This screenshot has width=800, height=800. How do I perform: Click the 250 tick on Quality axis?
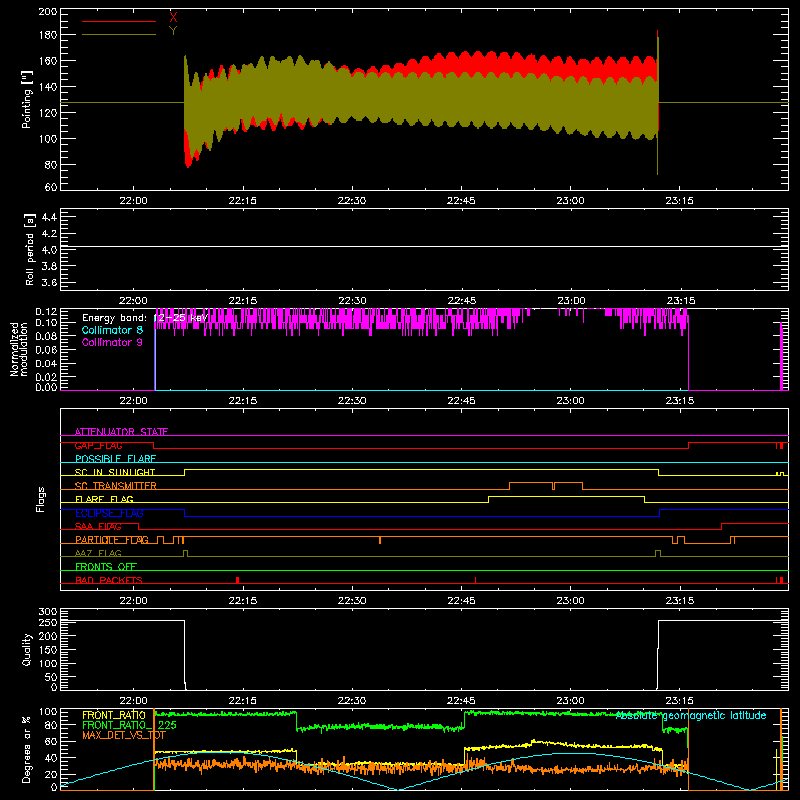(48, 623)
